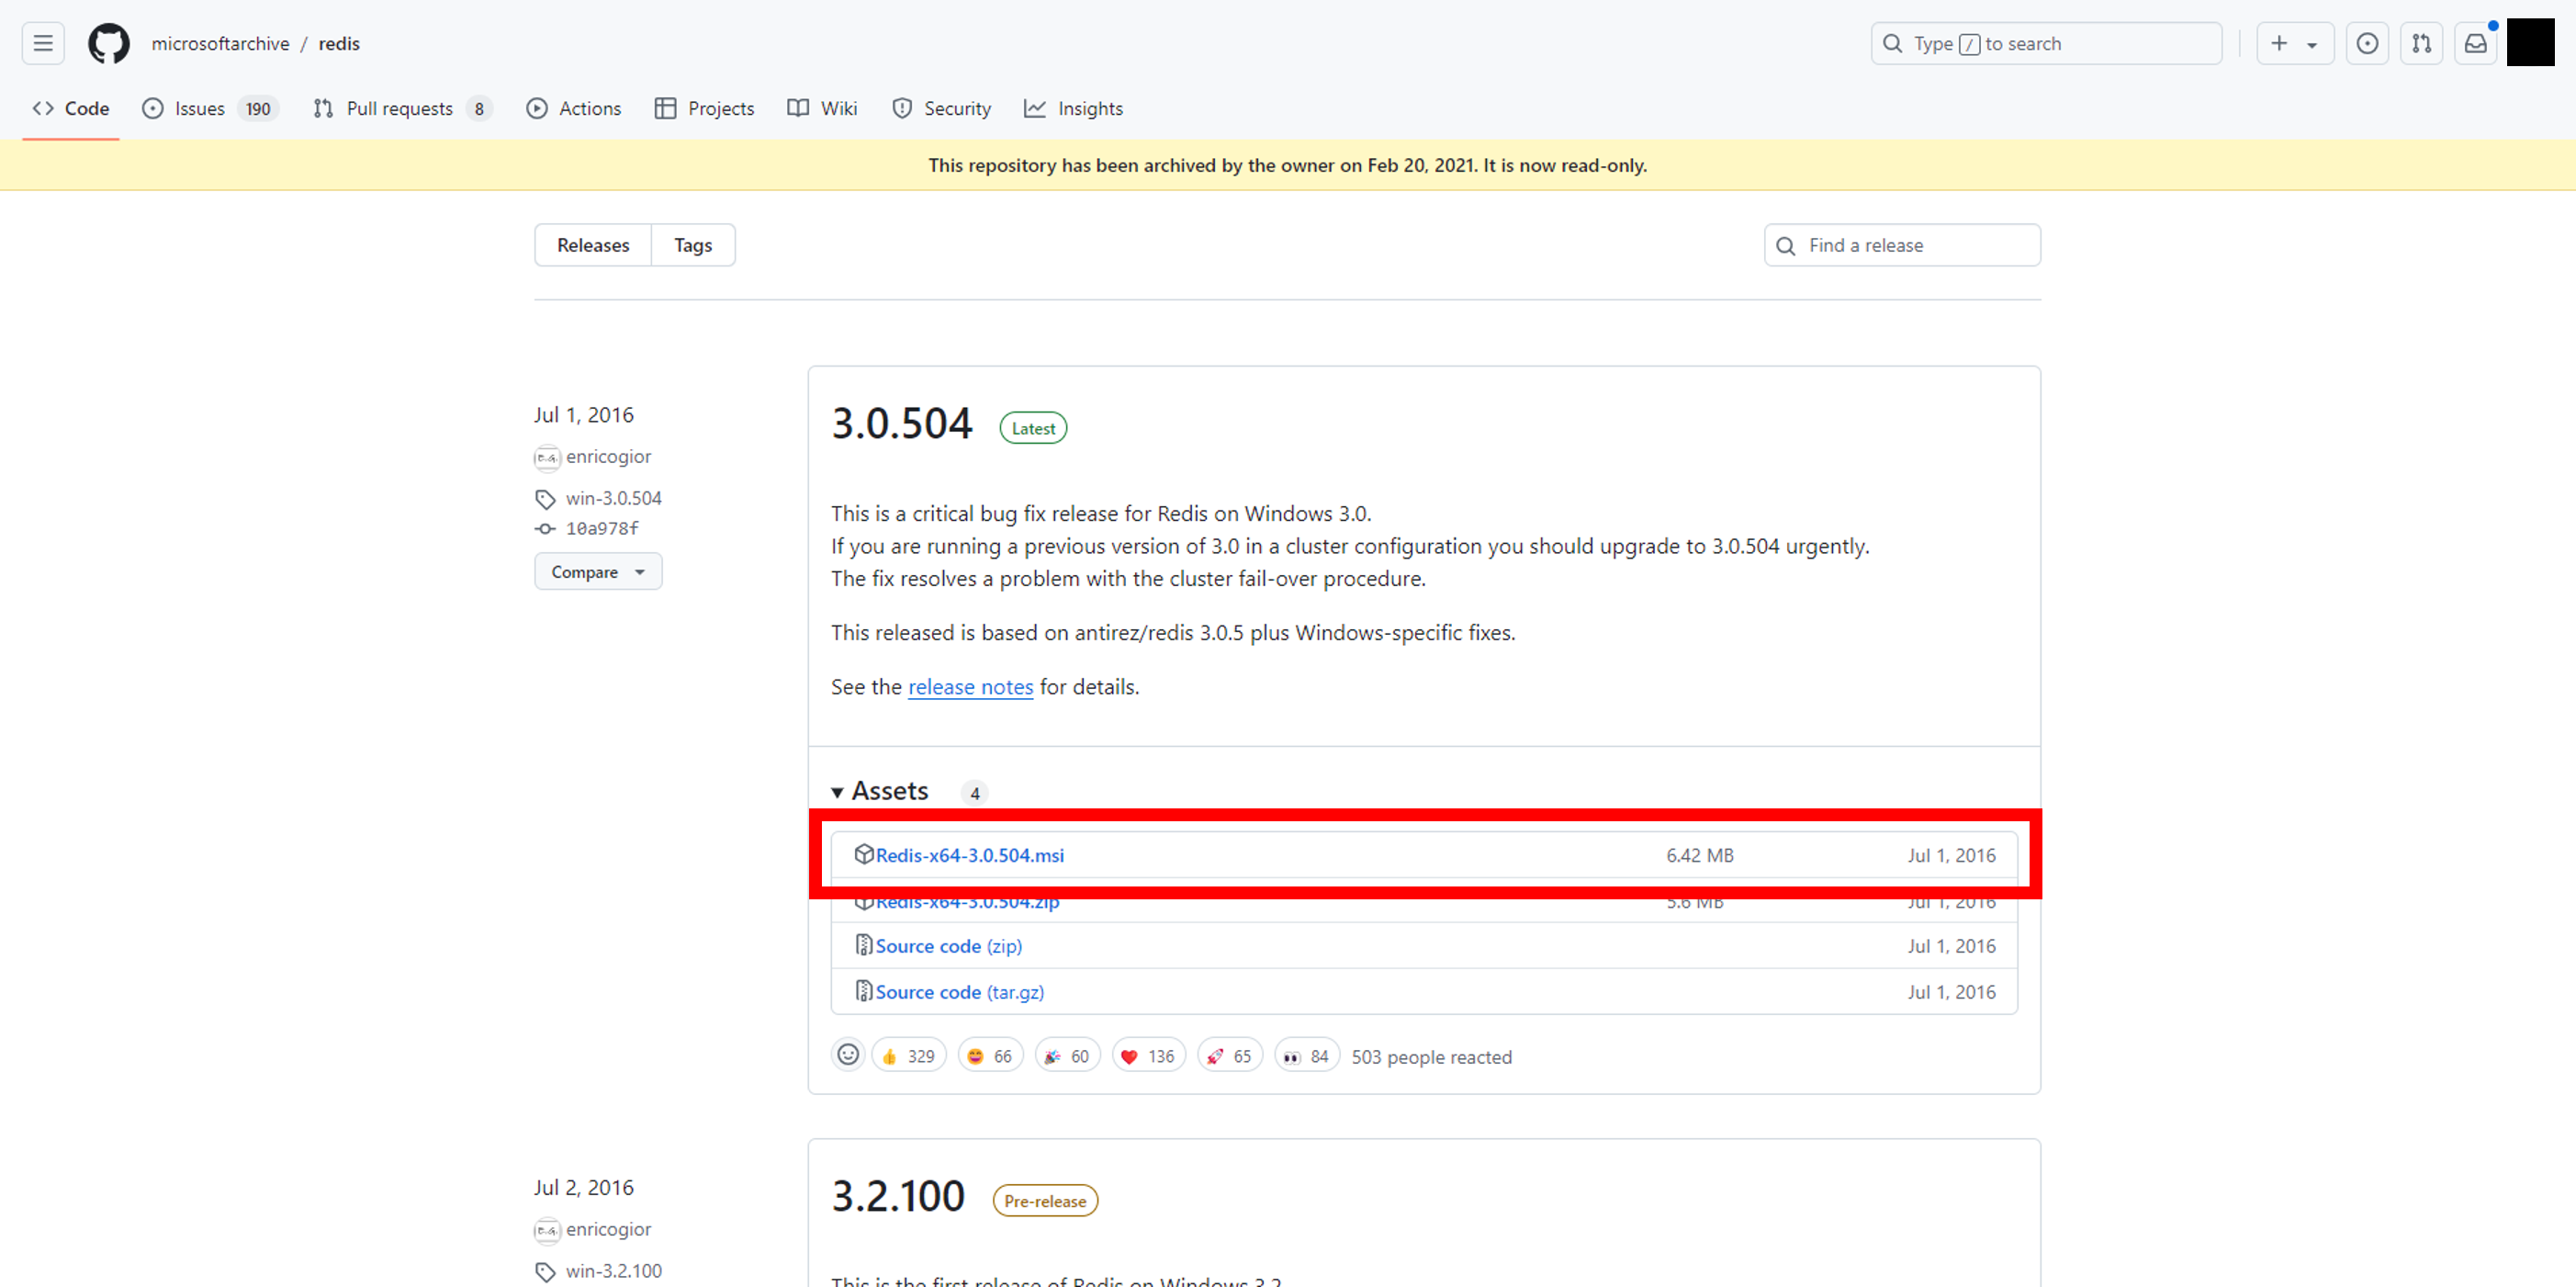The image size is (2576, 1287).
Task: Go to the GitHub homepage logo
Action: (x=109, y=43)
